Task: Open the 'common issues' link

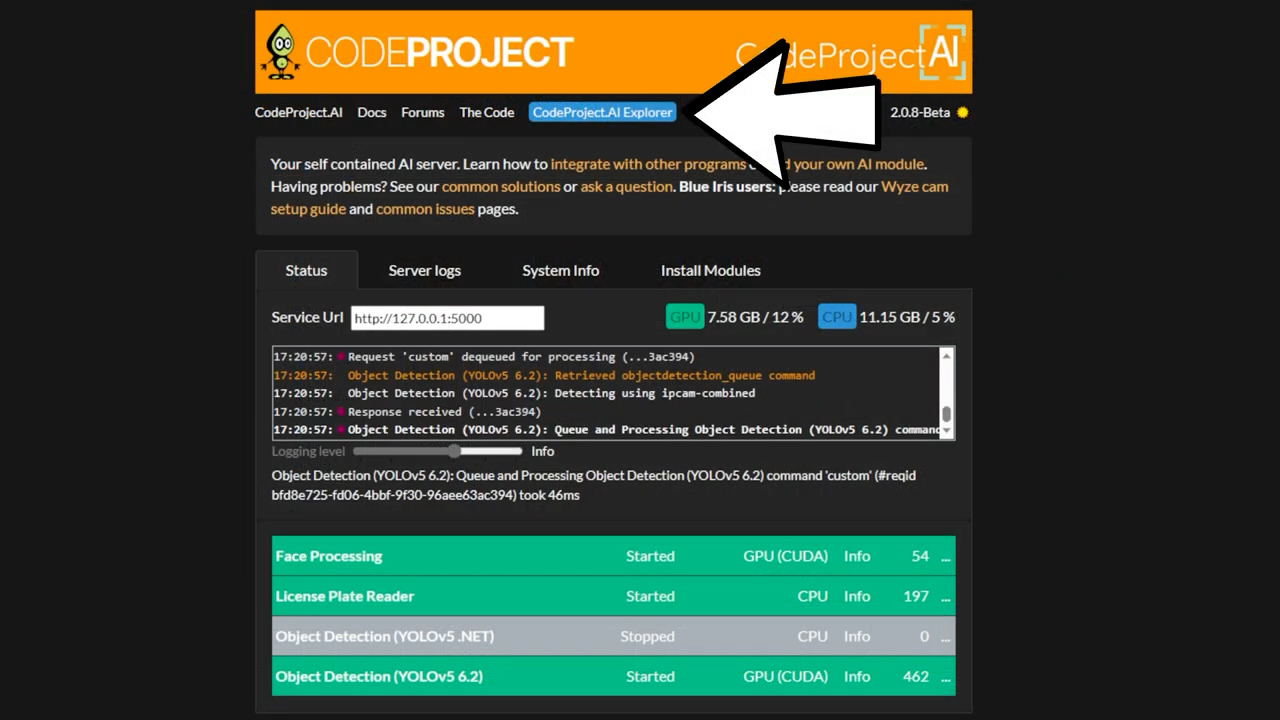Action: click(425, 209)
